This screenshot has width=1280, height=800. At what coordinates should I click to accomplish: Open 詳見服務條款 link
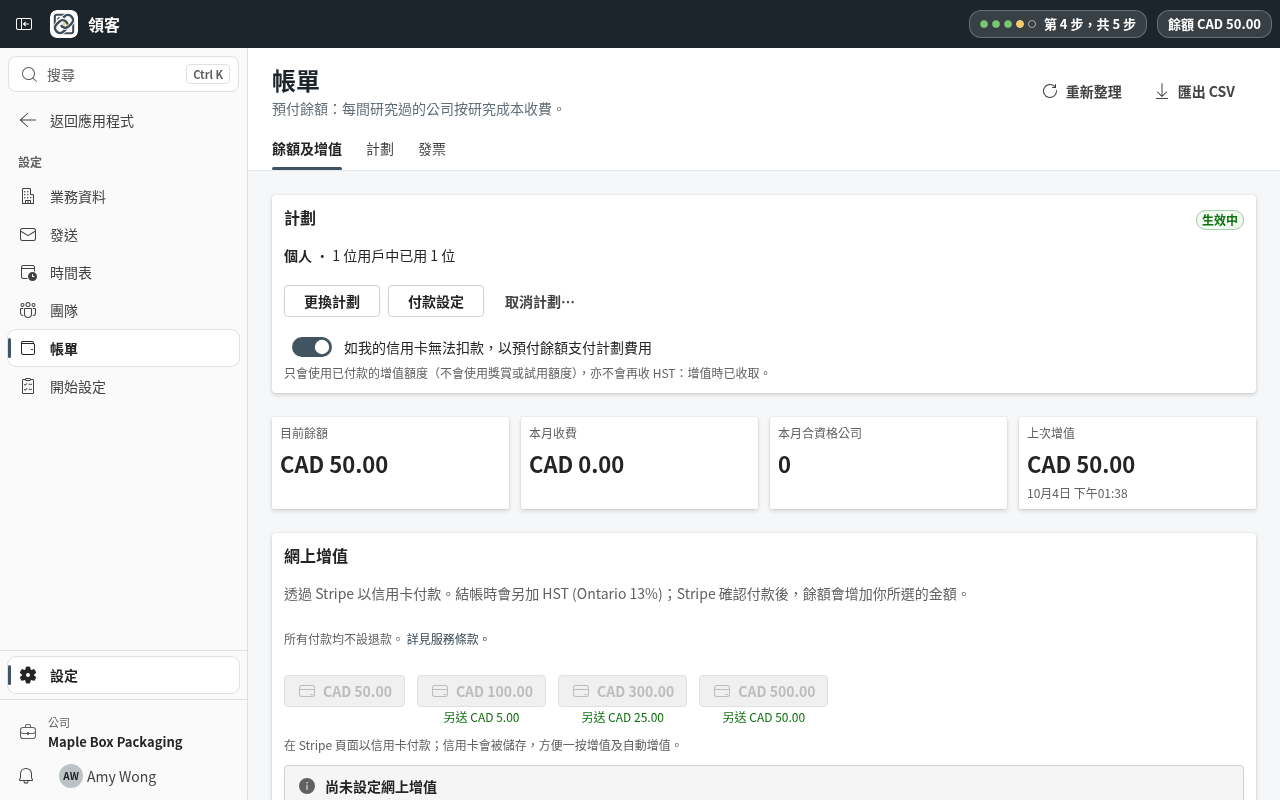coord(443,639)
